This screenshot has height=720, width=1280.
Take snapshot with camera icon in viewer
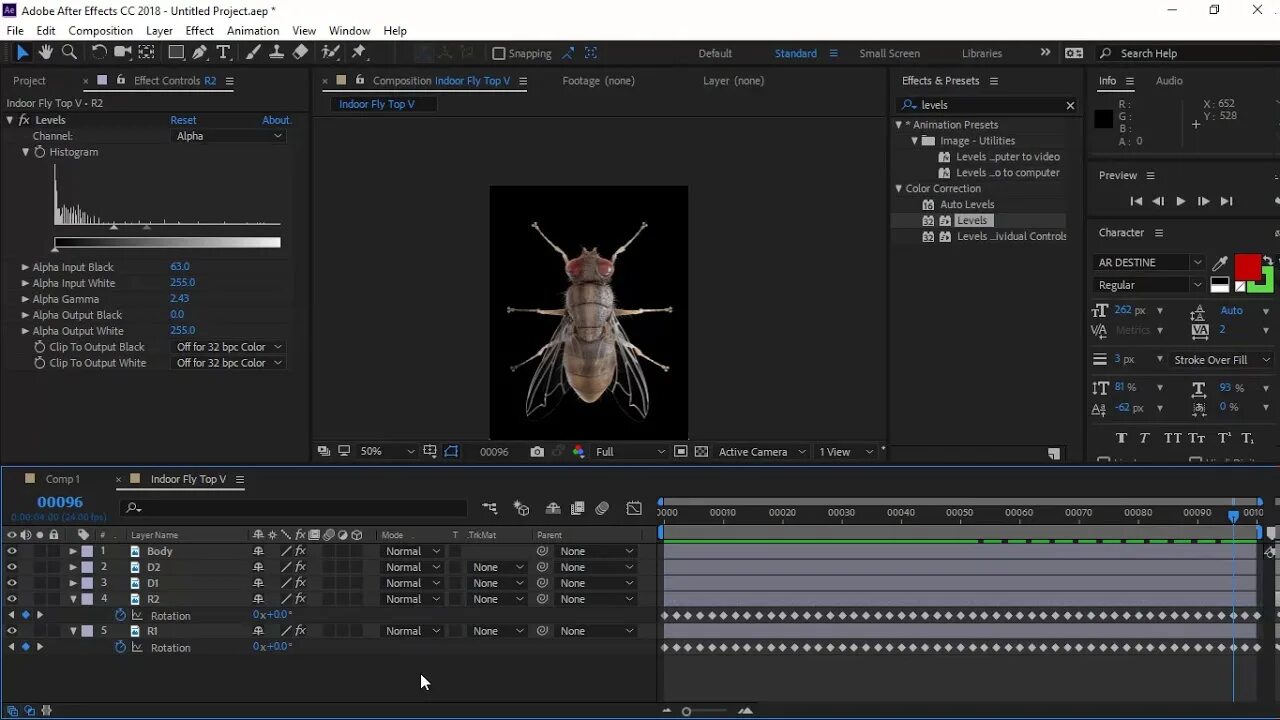[x=537, y=452]
